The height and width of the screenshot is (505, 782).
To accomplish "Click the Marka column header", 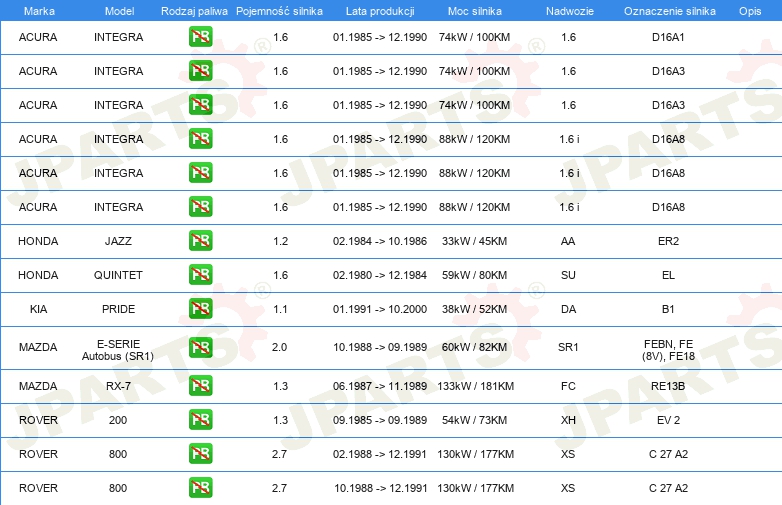I will pos(39,11).
